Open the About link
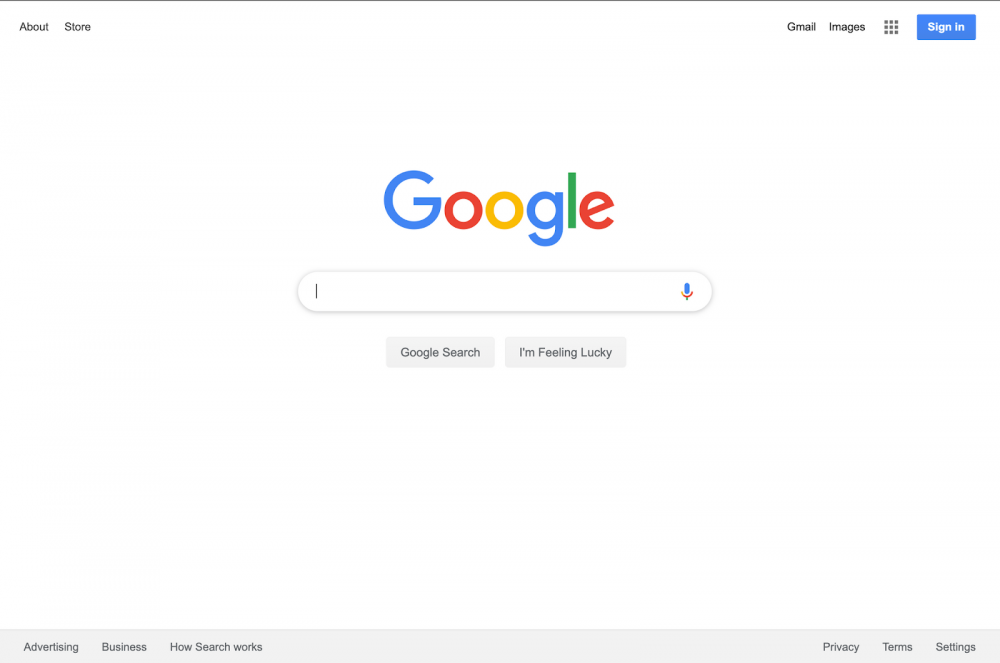This screenshot has width=1000, height=663. coord(34,27)
